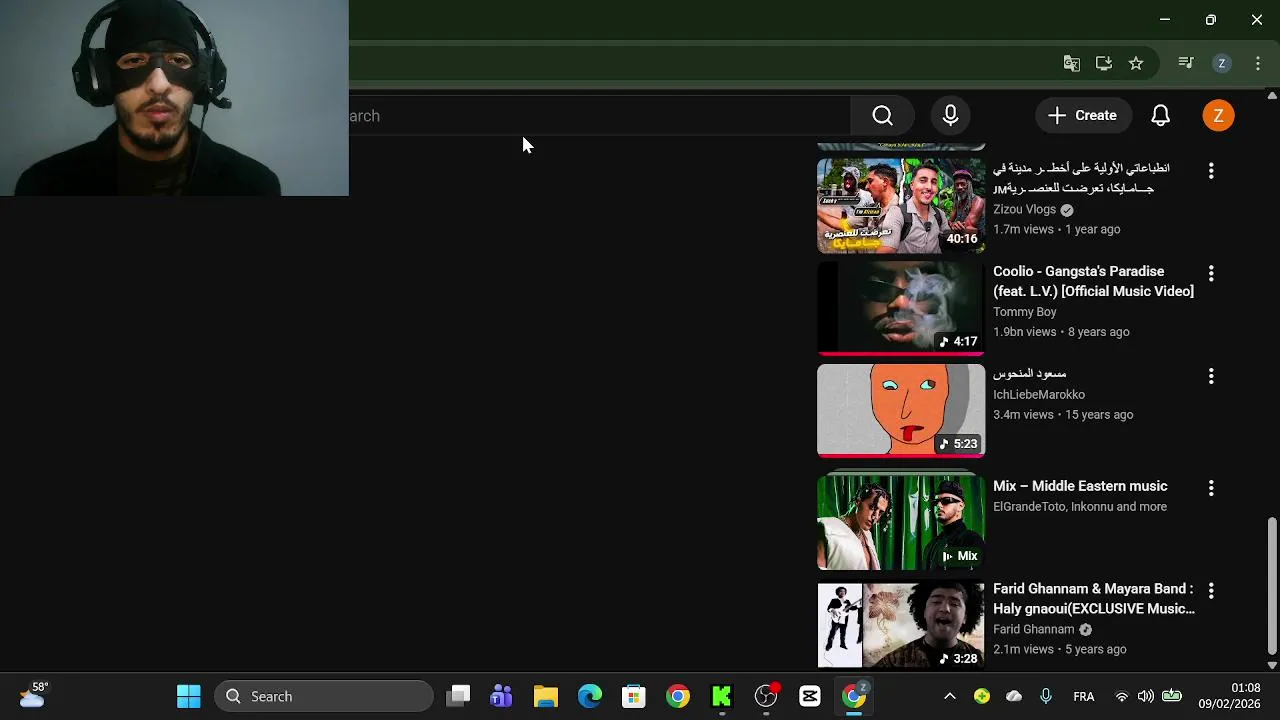Open the IchLiebeMarokko Arabic video title

pos(1029,374)
